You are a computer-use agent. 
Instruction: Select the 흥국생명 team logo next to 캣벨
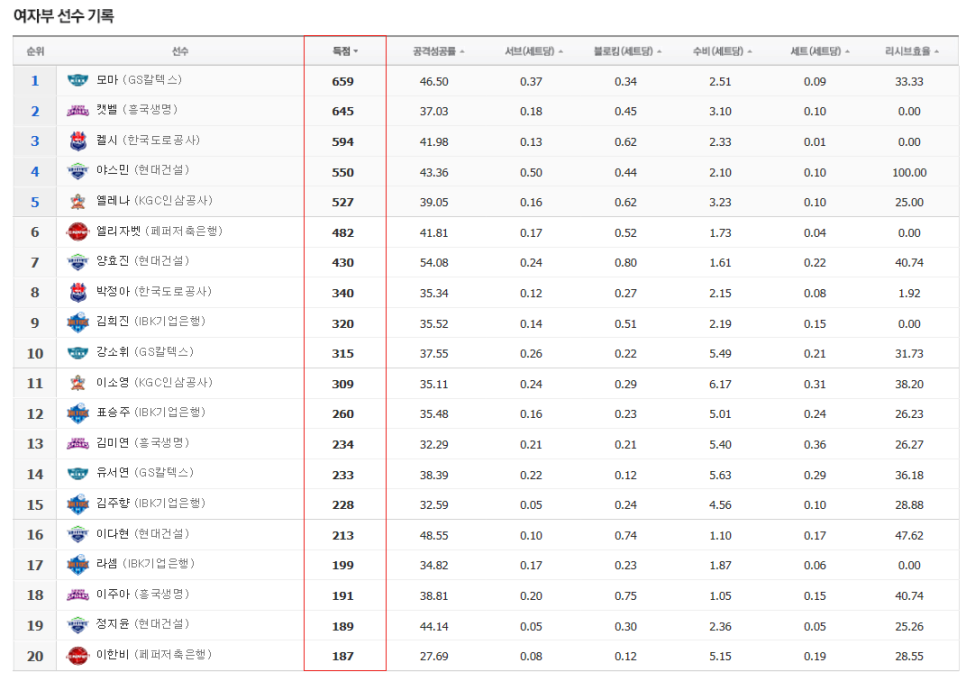(x=80, y=111)
